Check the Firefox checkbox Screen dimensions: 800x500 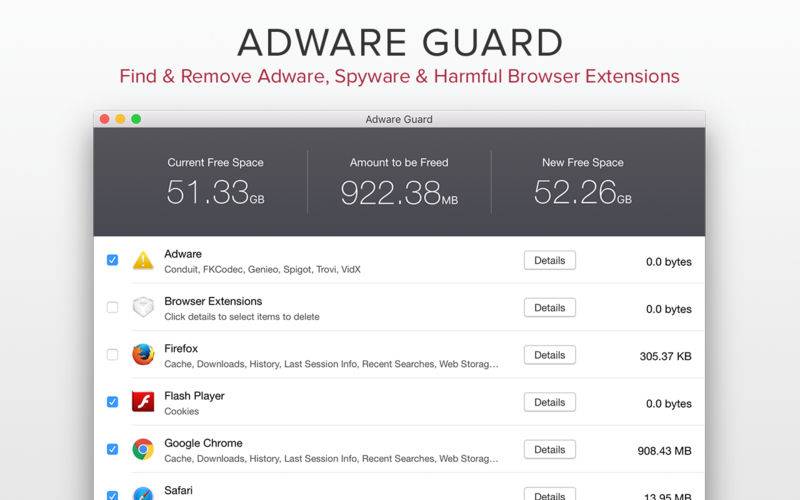(x=112, y=355)
